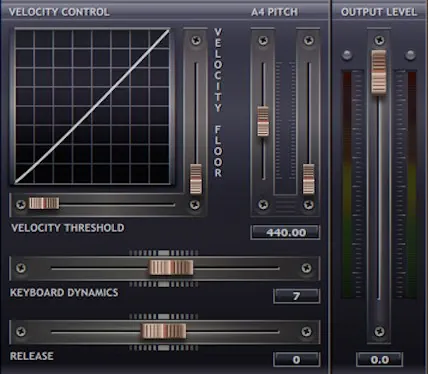Click the Velocity Floor slider handle
Image resolution: width=428 pixels, height=374 pixels.
pos(196,178)
